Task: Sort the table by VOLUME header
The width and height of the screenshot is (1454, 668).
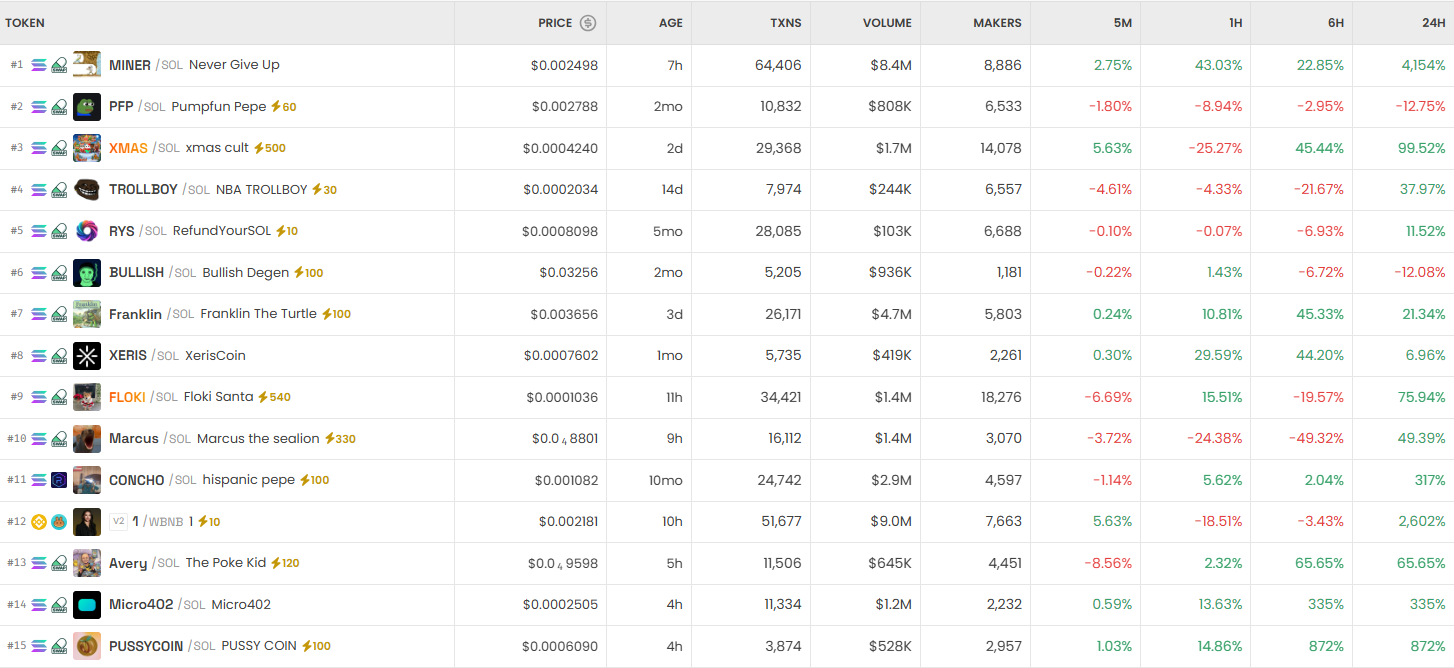Action: point(887,23)
